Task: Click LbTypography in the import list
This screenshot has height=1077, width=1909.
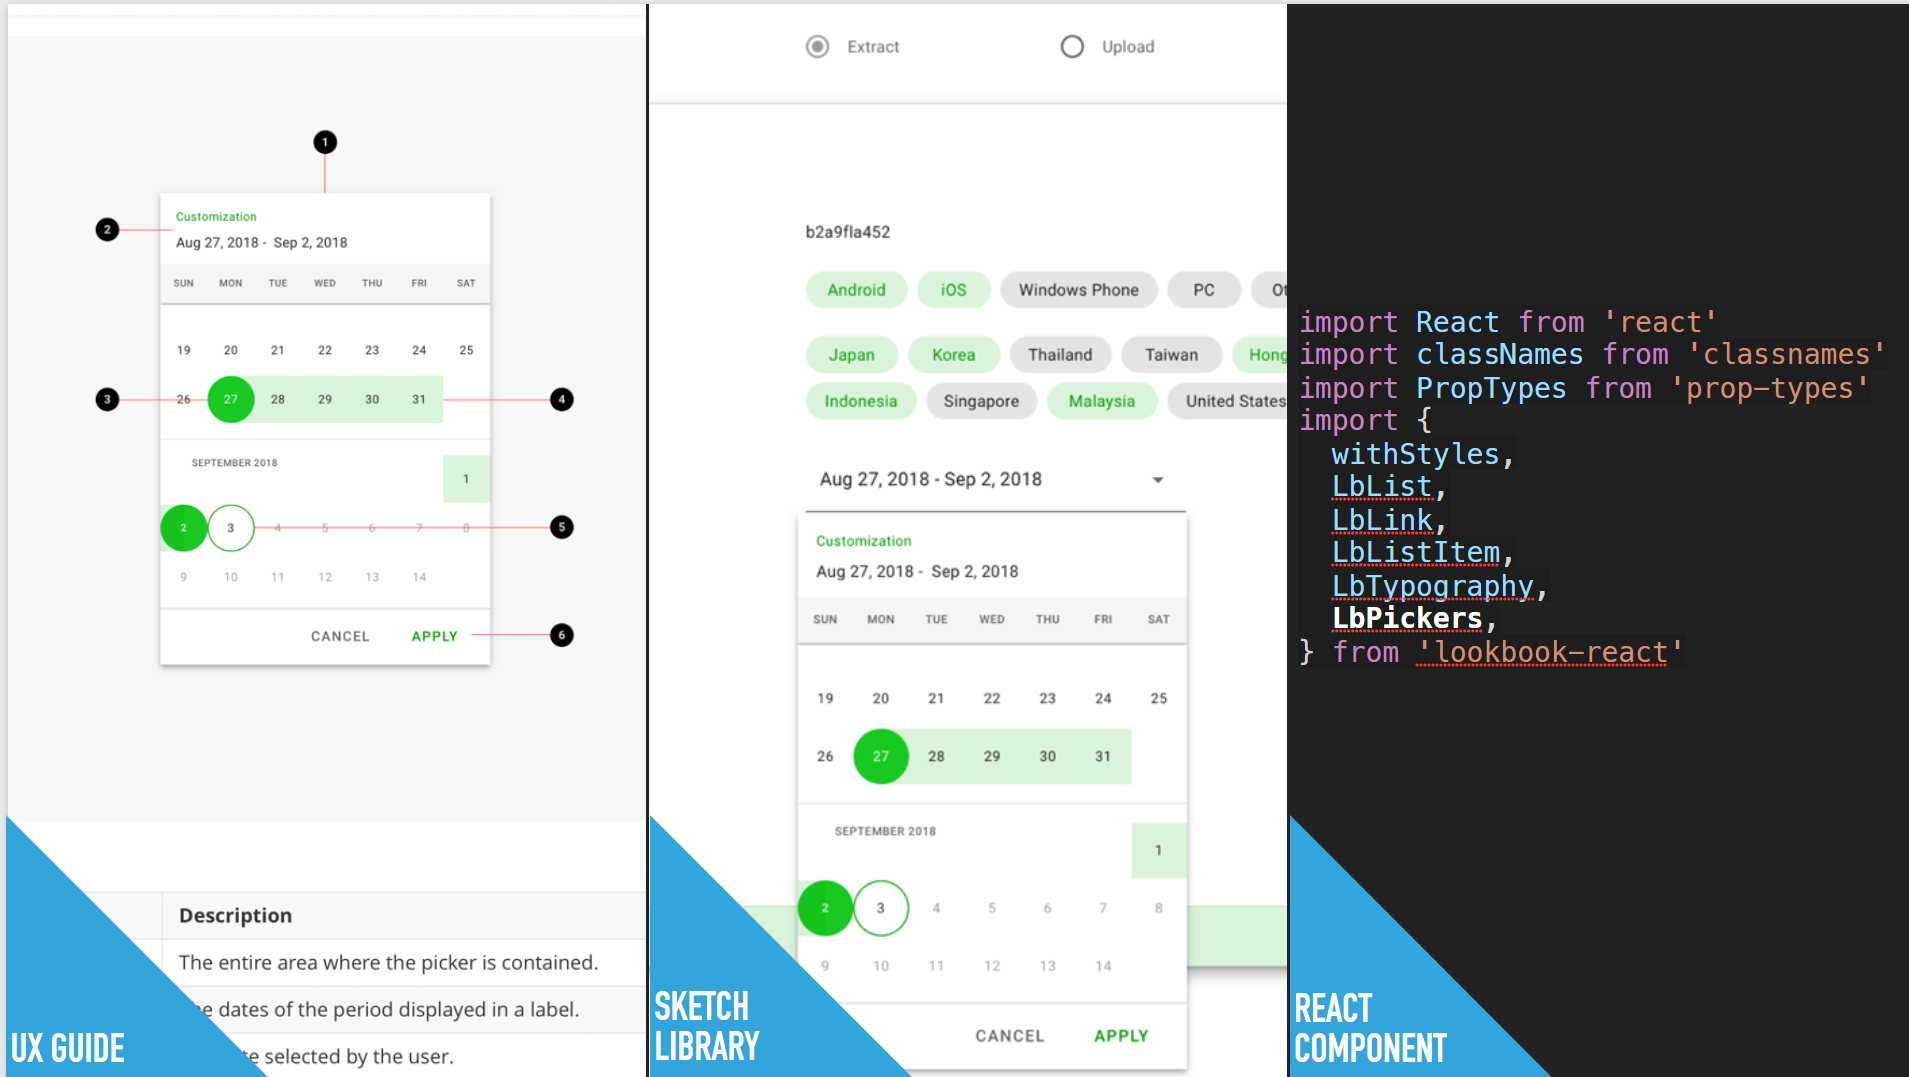Action: click(x=1433, y=586)
